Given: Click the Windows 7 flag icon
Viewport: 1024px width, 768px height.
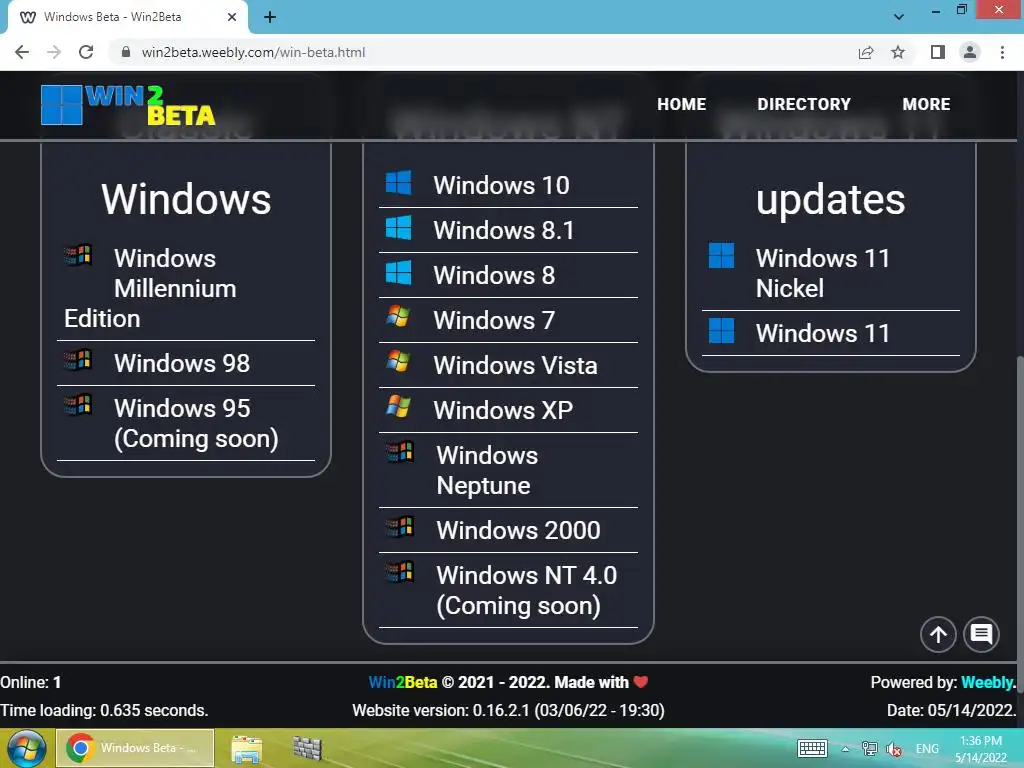Looking at the screenshot, I should (398, 317).
